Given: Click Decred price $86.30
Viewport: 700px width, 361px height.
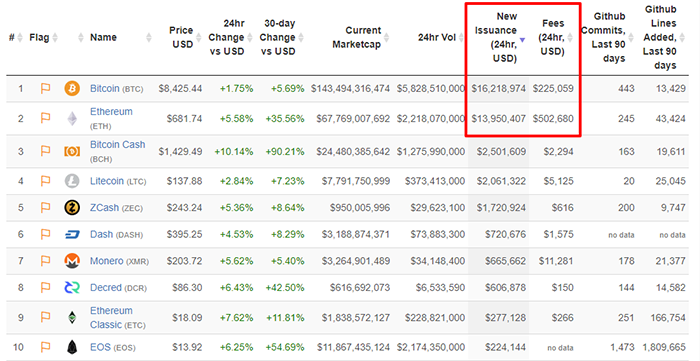Looking at the screenshot, I should click(x=187, y=287).
